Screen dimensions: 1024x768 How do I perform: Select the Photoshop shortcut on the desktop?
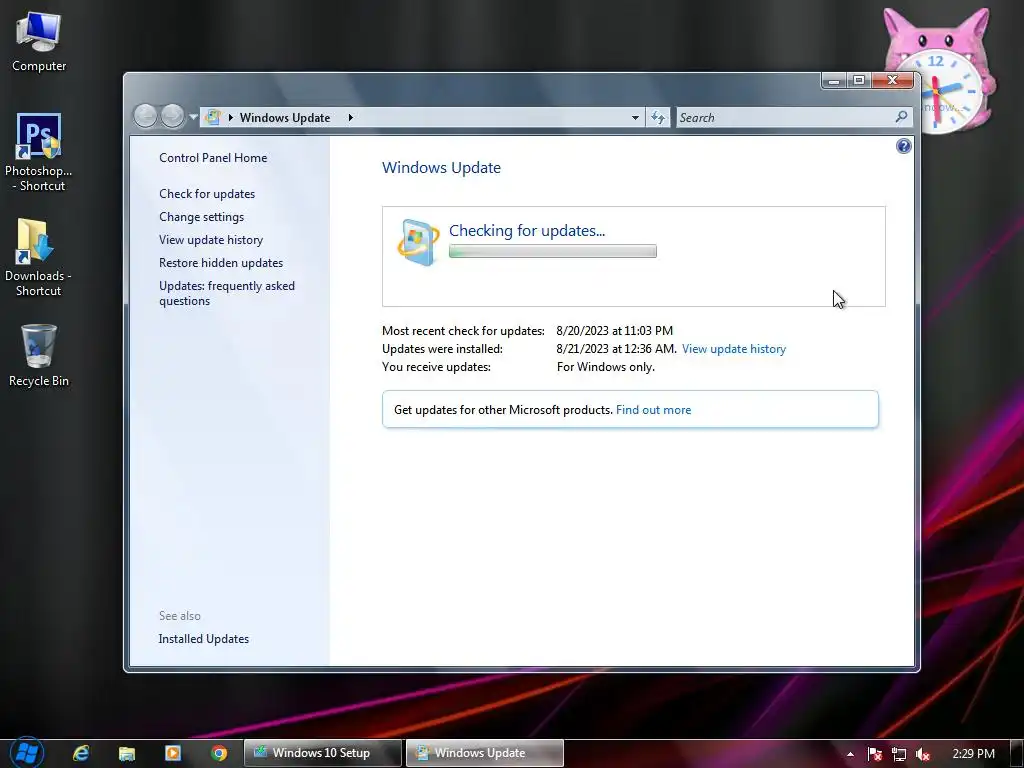[x=39, y=152]
